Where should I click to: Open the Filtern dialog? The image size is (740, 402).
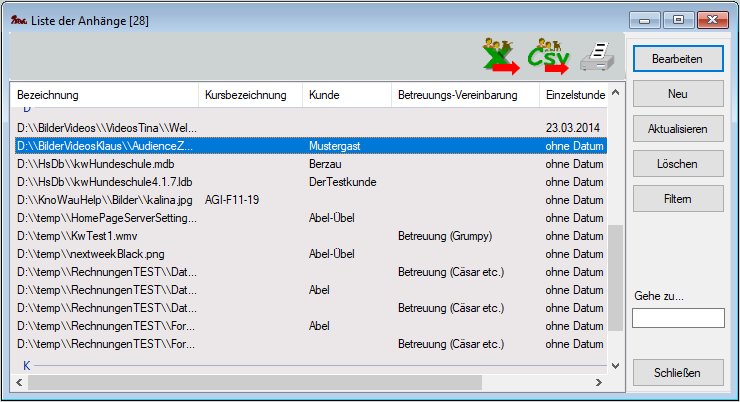pyautogui.click(x=678, y=199)
